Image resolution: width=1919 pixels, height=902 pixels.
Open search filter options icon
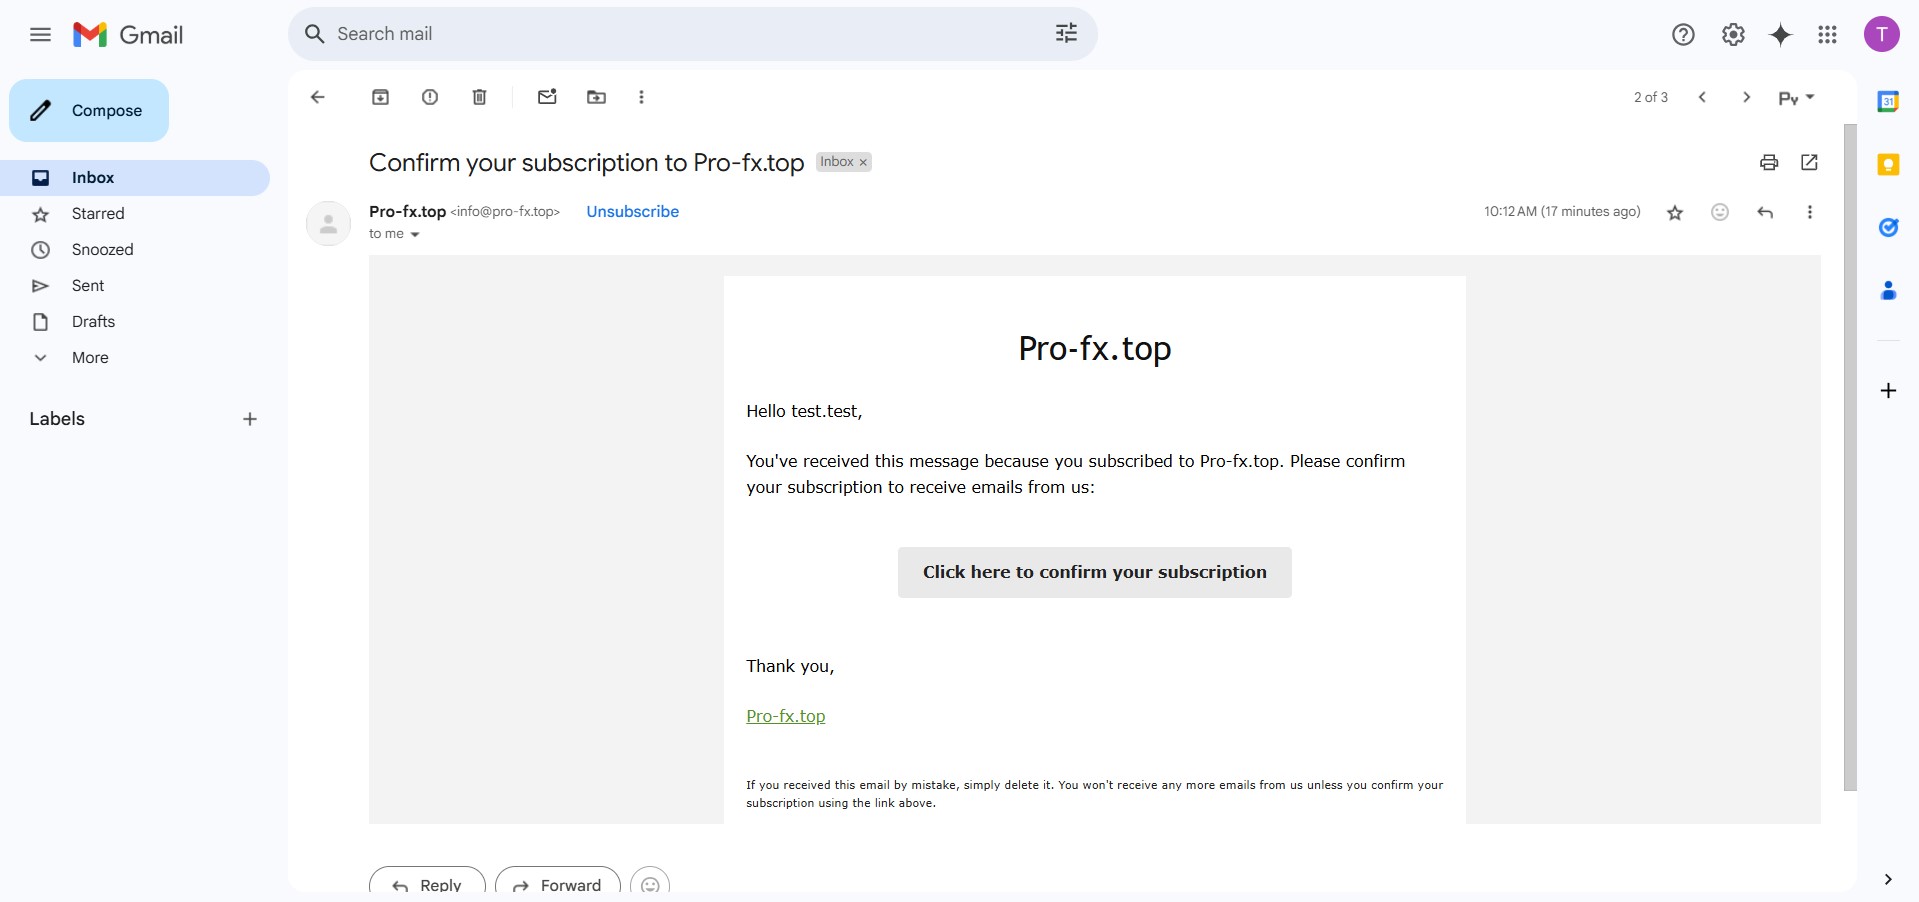point(1066,34)
